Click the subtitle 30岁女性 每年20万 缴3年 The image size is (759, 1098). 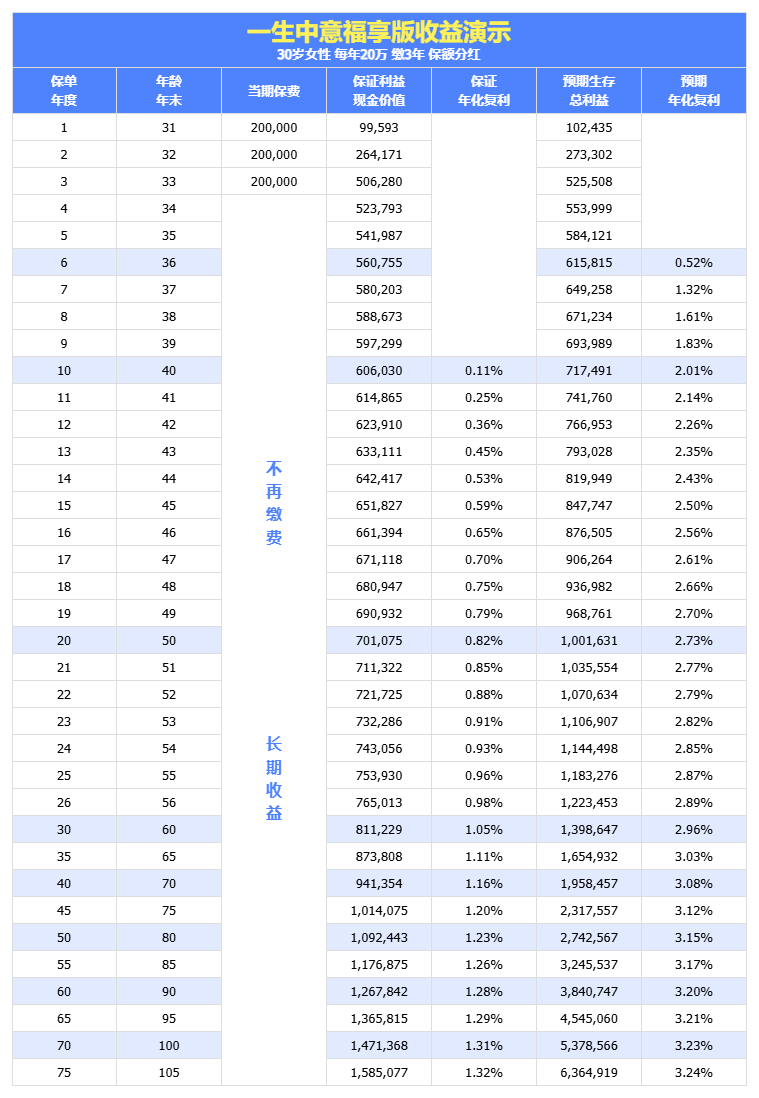(x=379, y=54)
